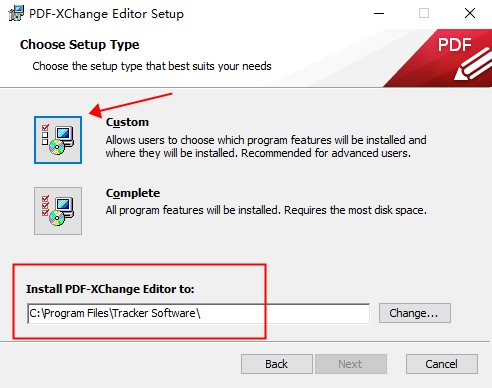Click the Install PDF-XChange Editor to label
The height and width of the screenshot is (388, 492).
110,289
